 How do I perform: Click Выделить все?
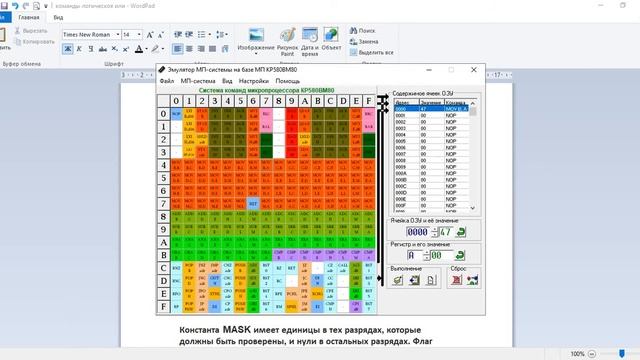[x=372, y=53]
